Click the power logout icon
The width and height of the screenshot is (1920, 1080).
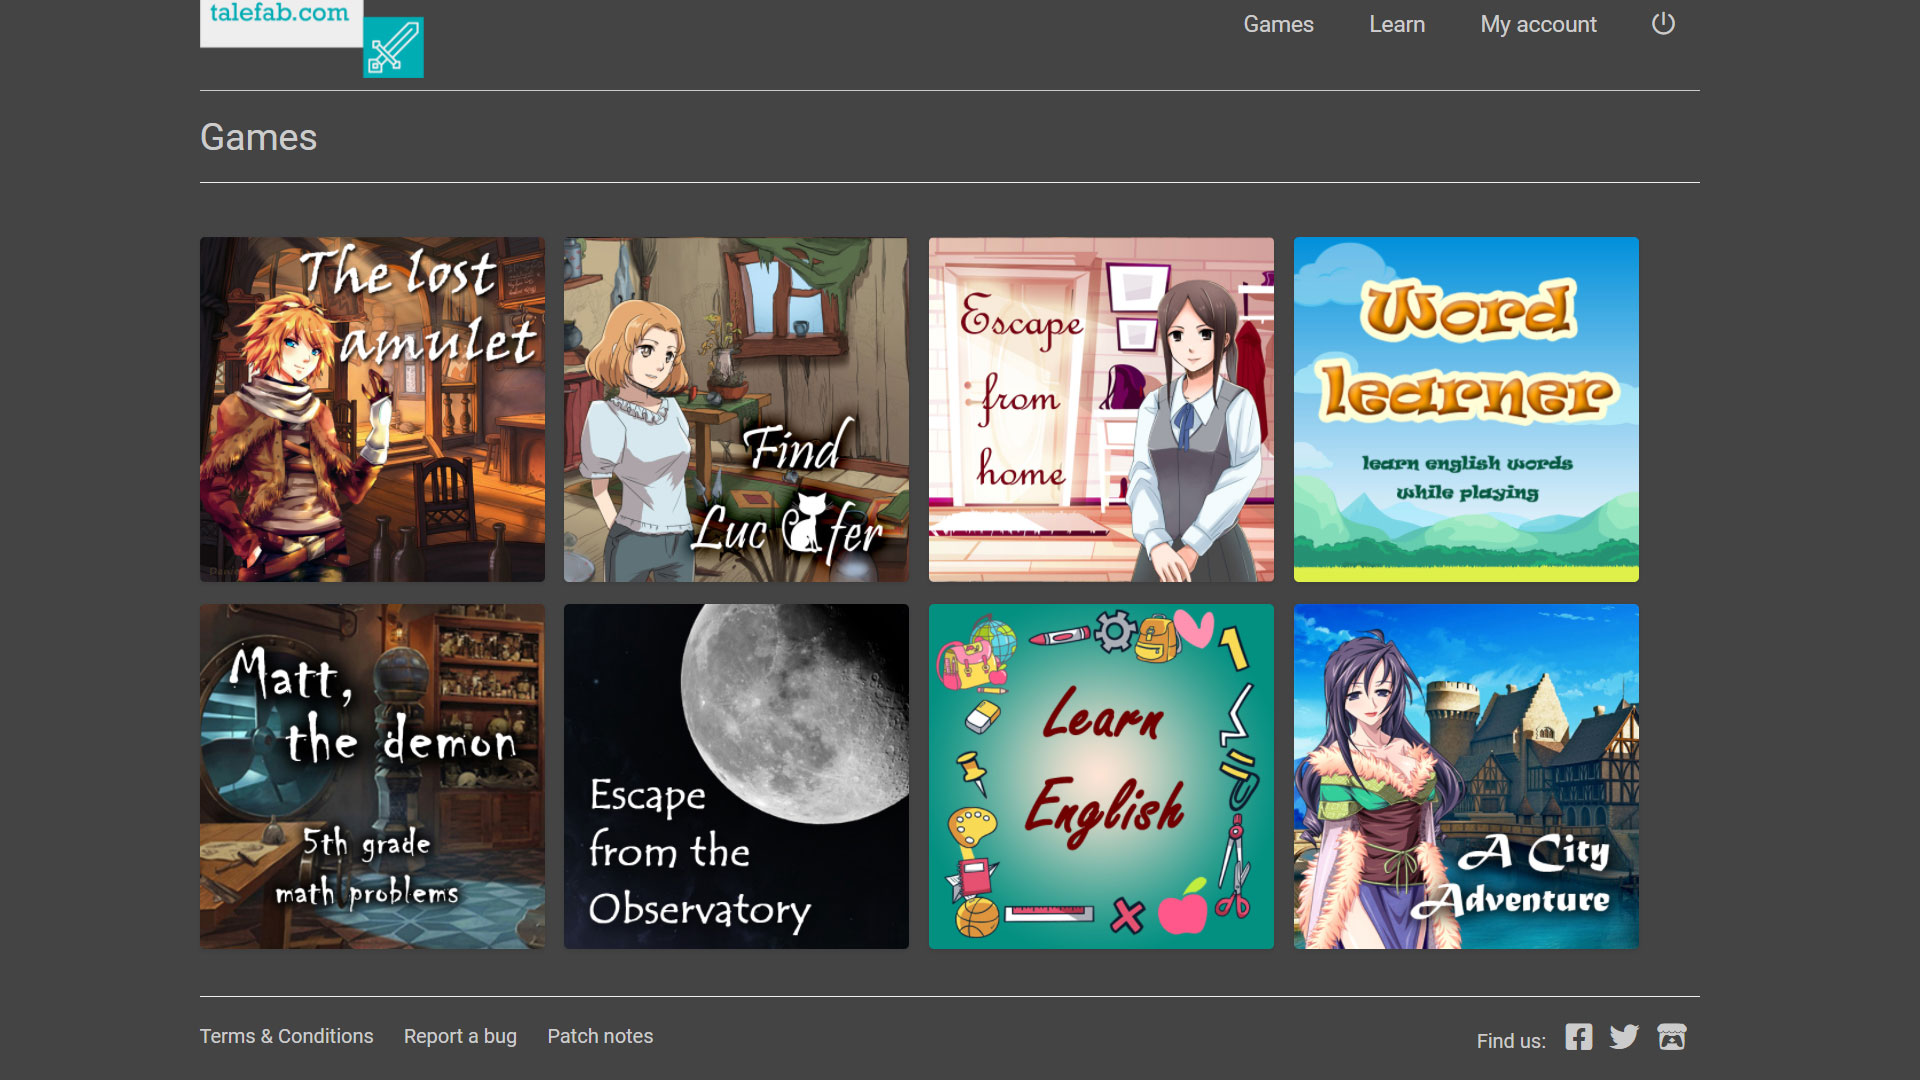click(x=1663, y=24)
